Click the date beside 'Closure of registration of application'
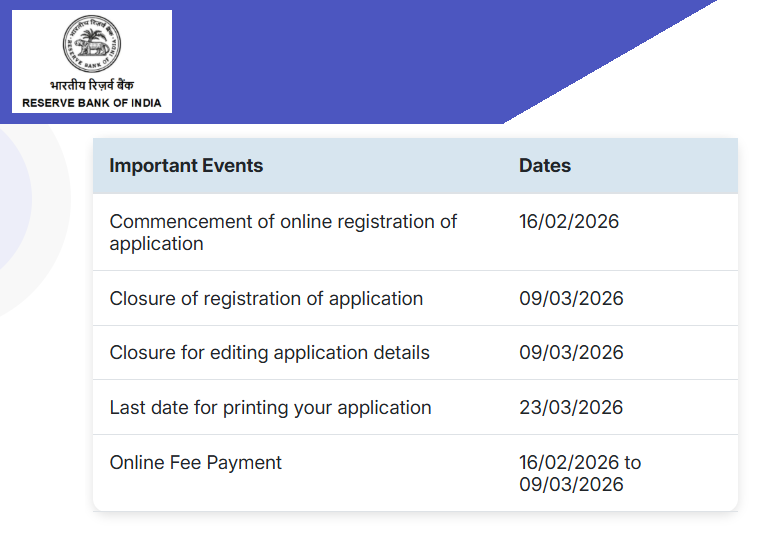758x558 pixels. [571, 298]
